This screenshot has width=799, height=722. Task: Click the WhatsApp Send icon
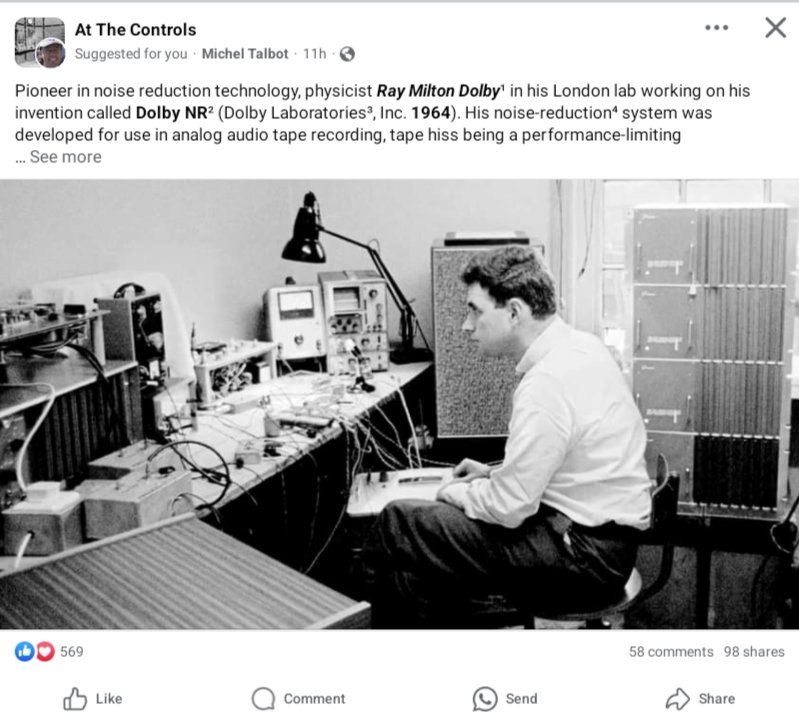pyautogui.click(x=485, y=699)
